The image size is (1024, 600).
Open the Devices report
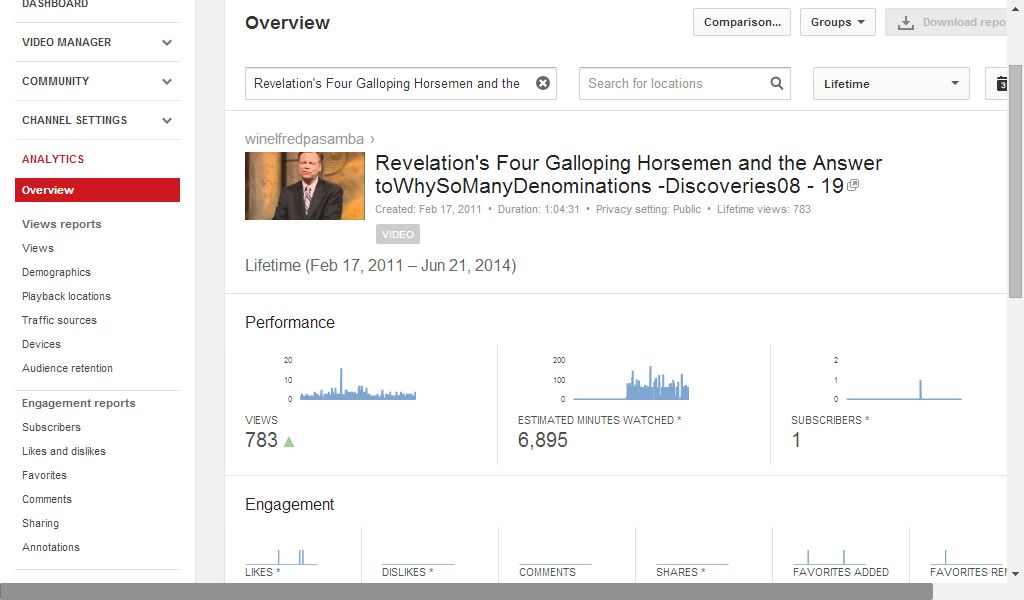(x=41, y=344)
